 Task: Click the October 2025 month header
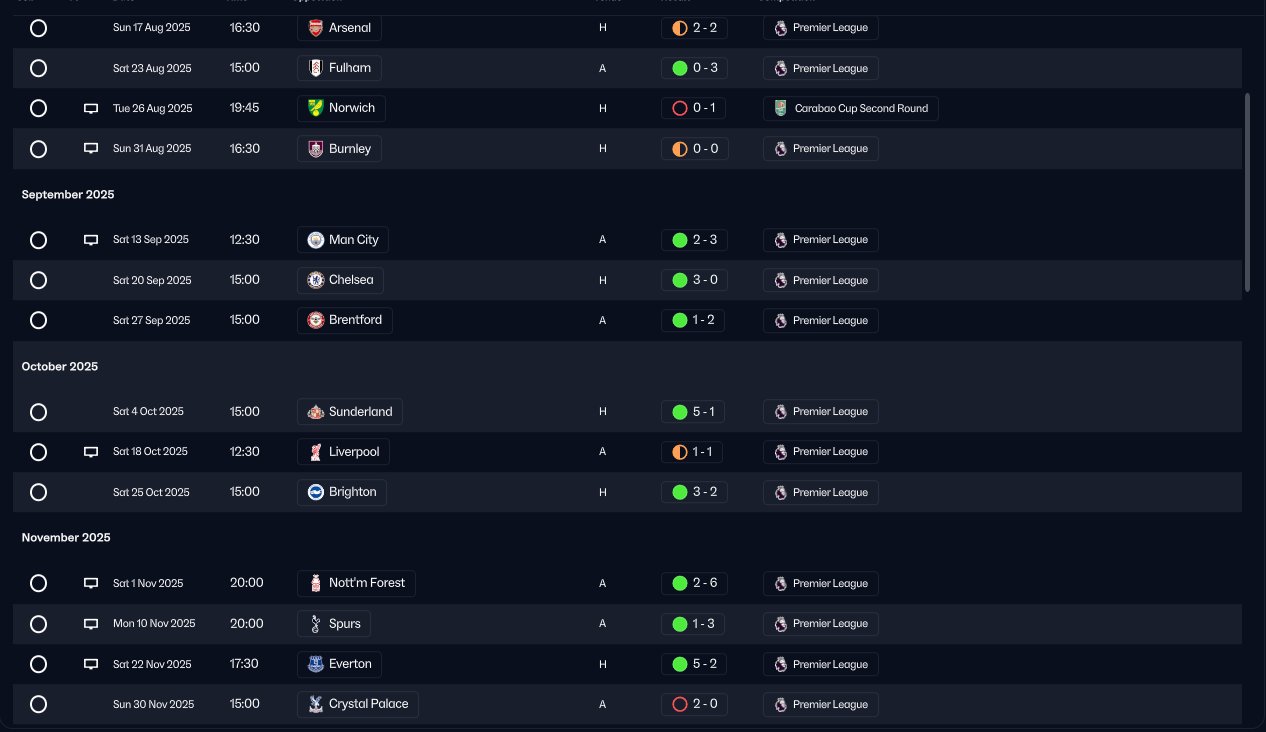[x=60, y=367]
